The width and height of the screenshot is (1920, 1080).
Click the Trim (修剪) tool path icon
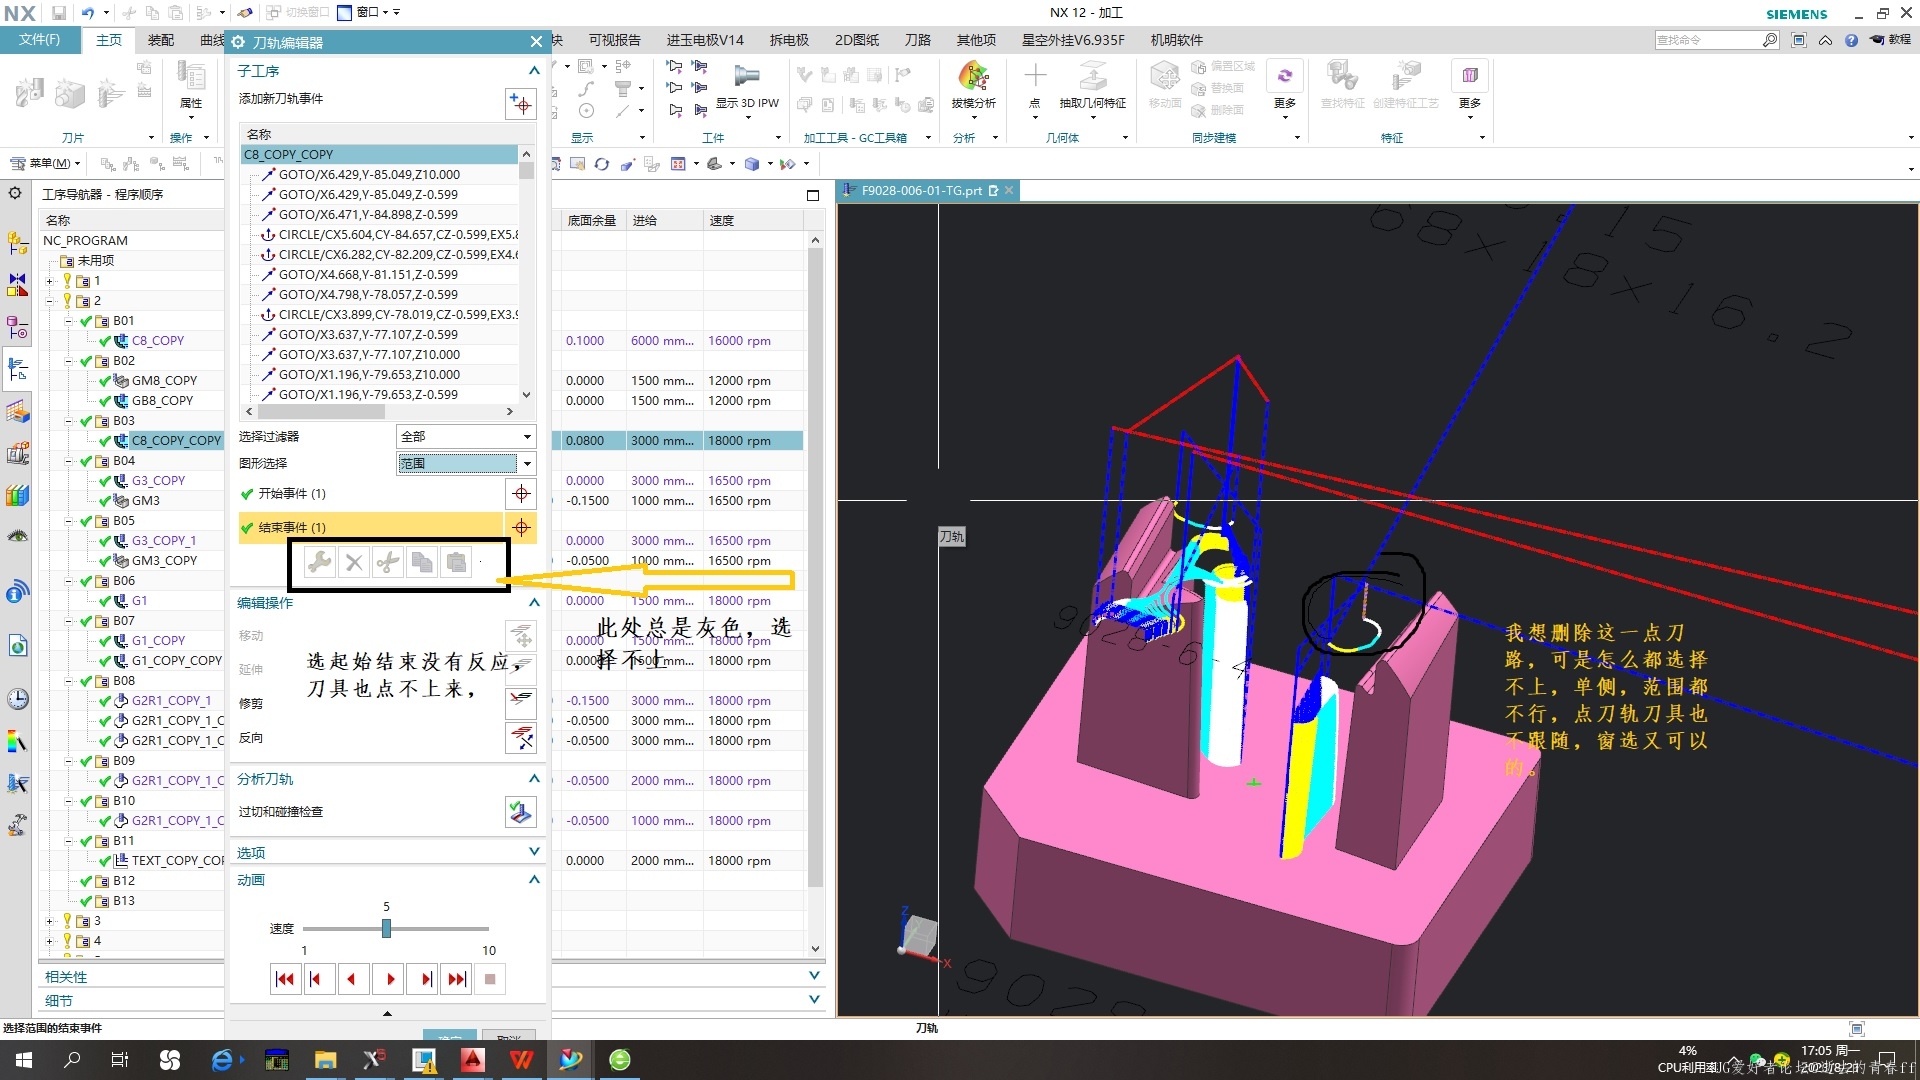pyautogui.click(x=521, y=703)
